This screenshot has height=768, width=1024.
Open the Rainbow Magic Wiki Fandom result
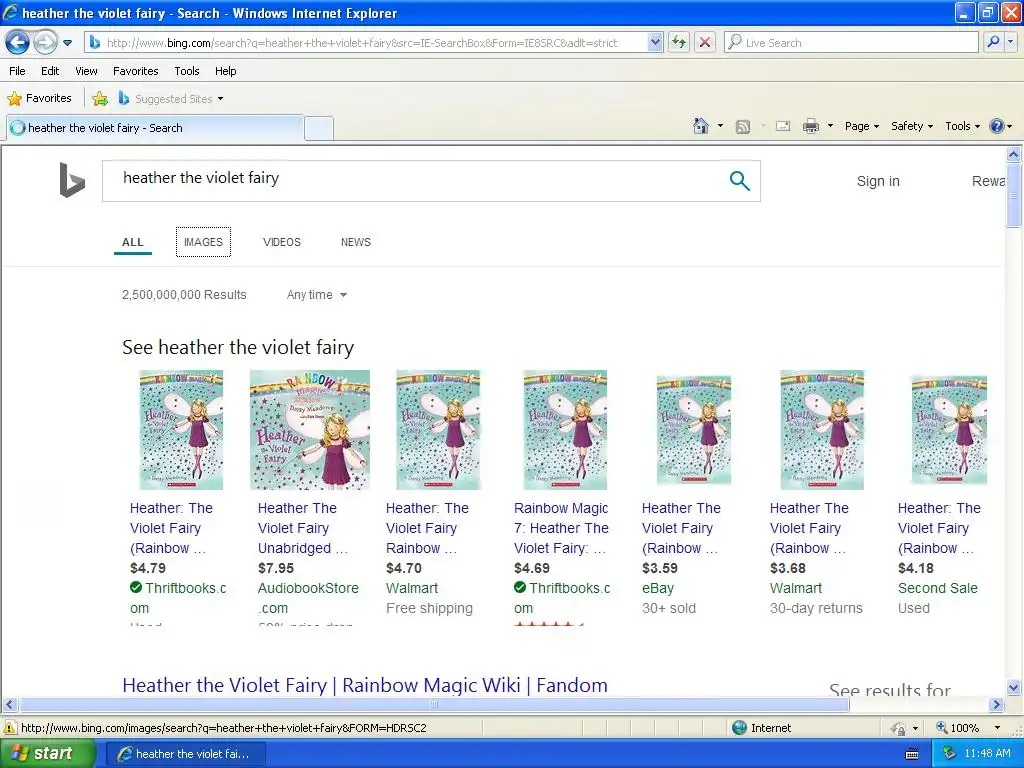coord(364,685)
